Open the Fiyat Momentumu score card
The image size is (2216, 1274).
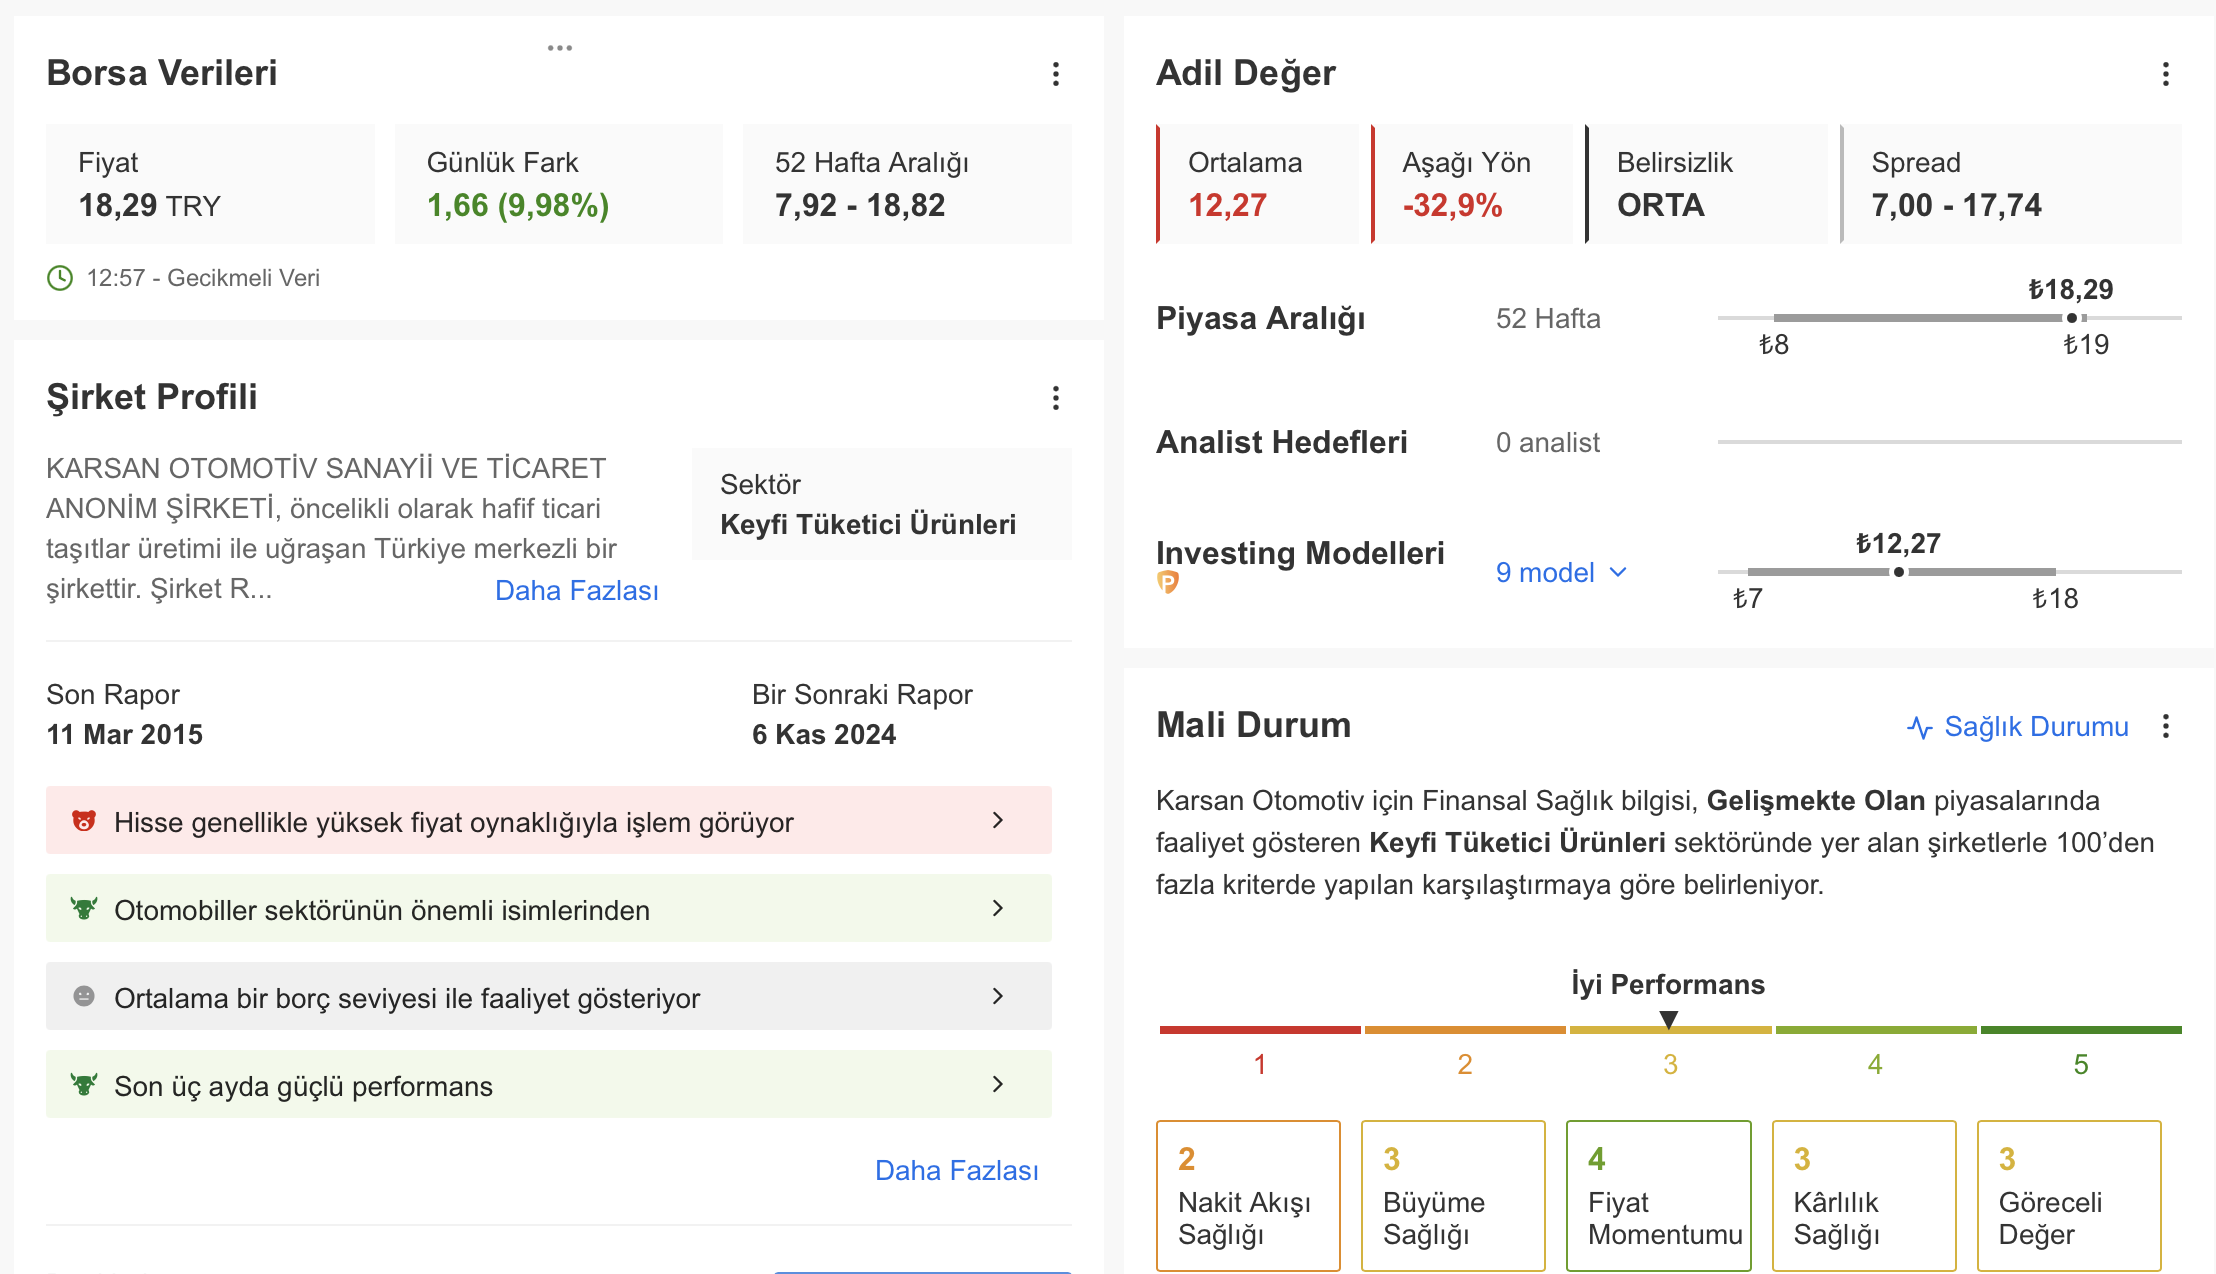pyautogui.click(x=1659, y=1196)
